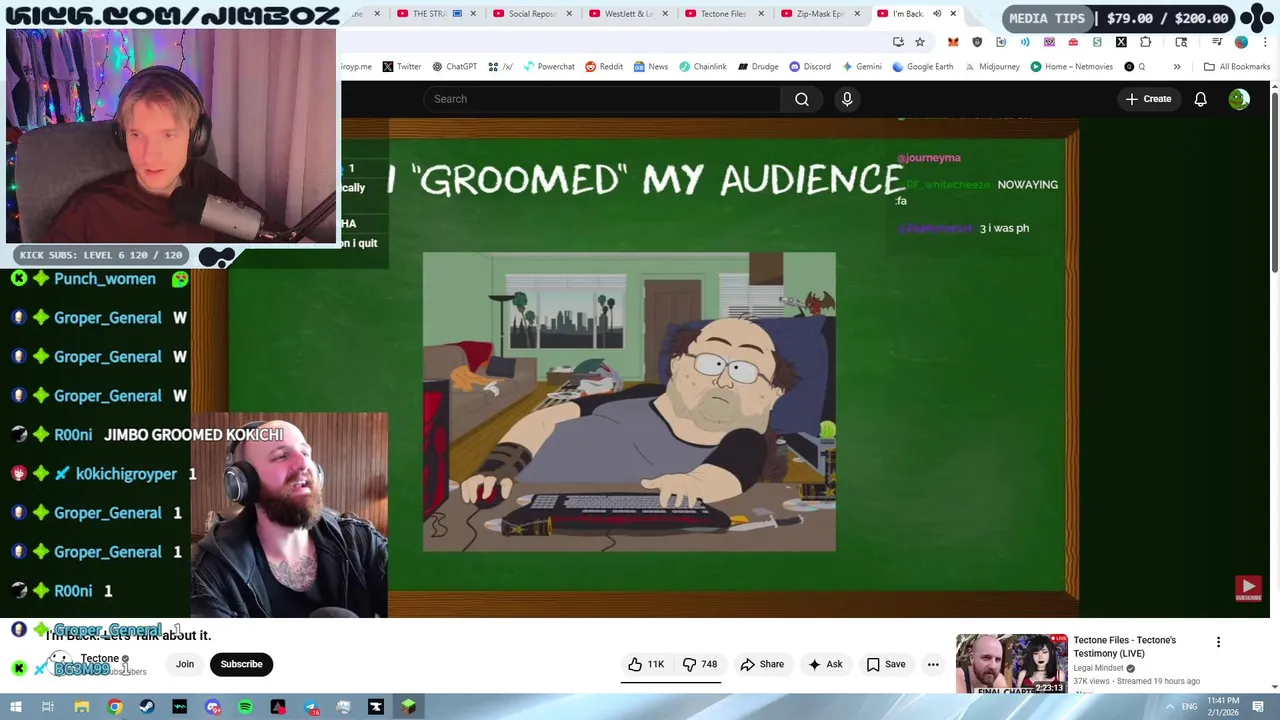Image resolution: width=1280 pixels, height=720 pixels.
Task: Click the ENG language indicator
Action: [1189, 707]
